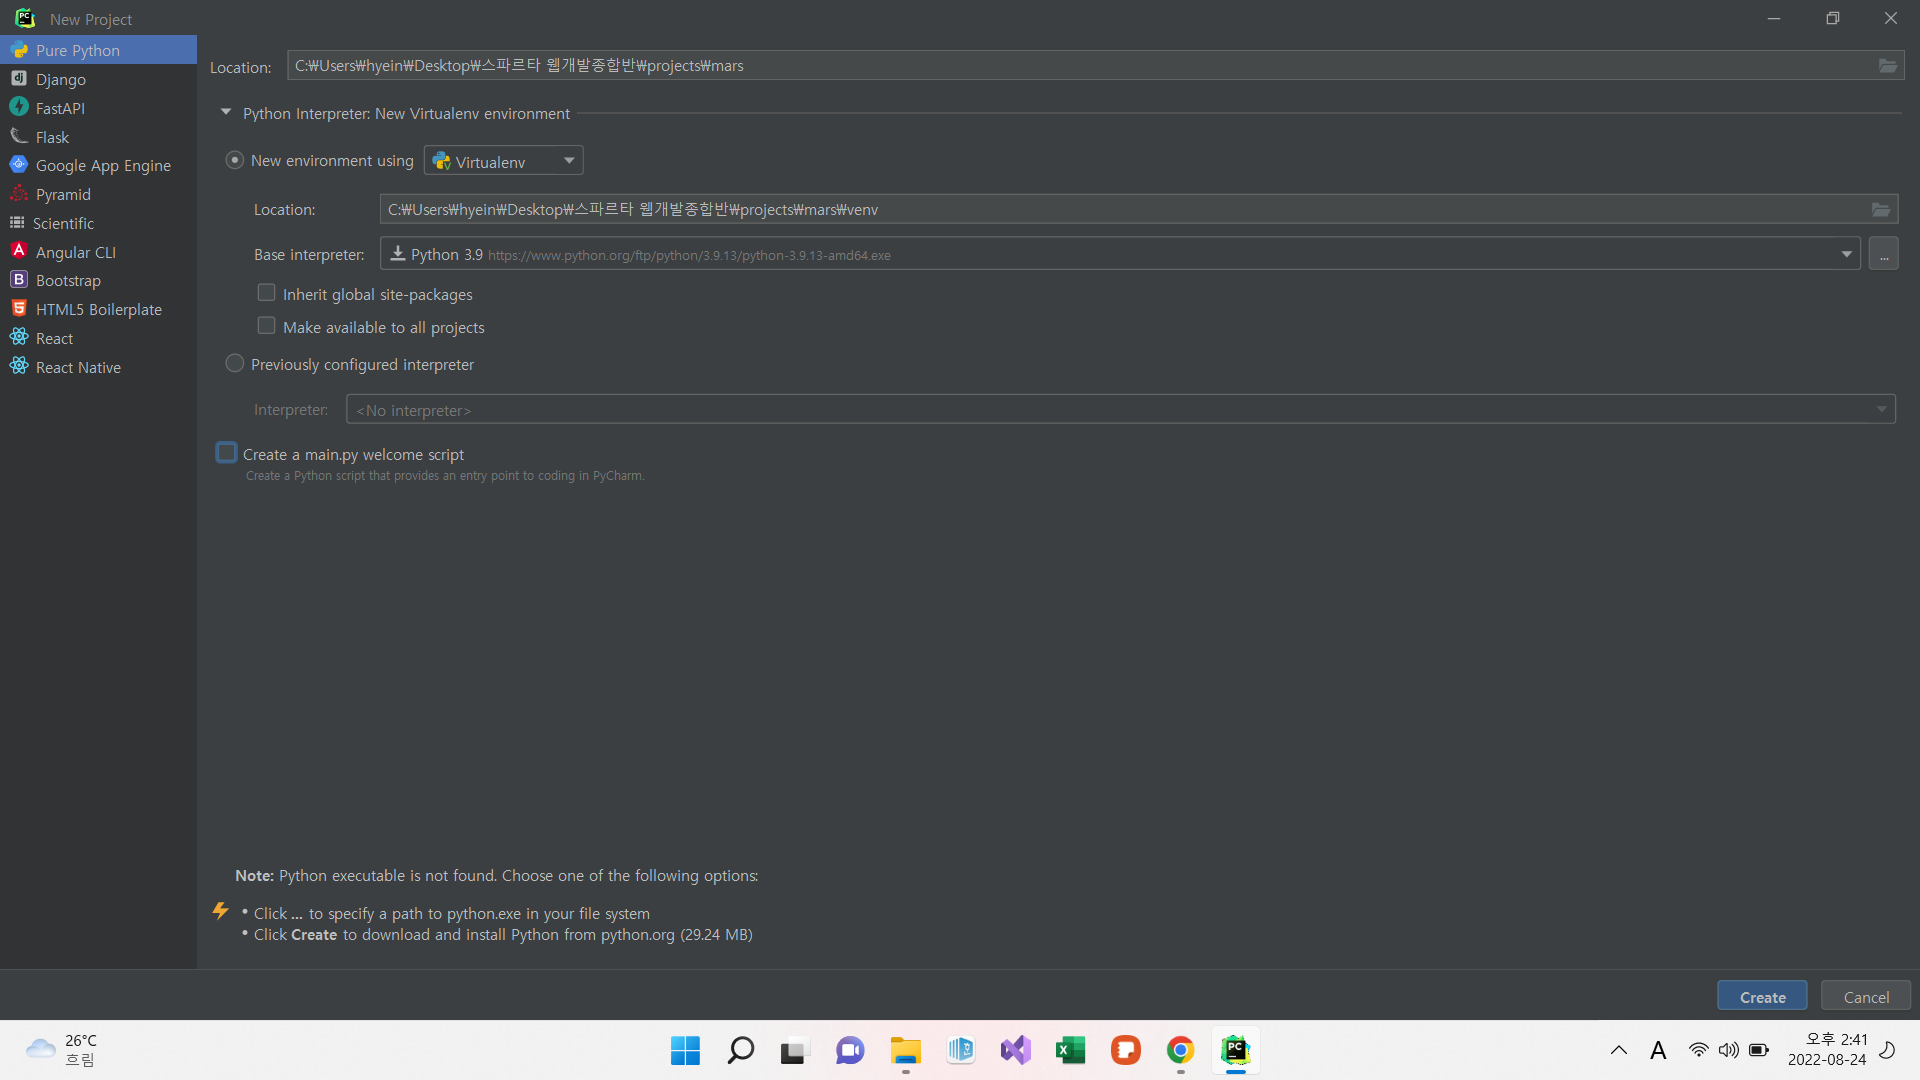This screenshot has height=1080, width=1920.
Task: Click the virtualenv Location path field
Action: click(1138, 209)
